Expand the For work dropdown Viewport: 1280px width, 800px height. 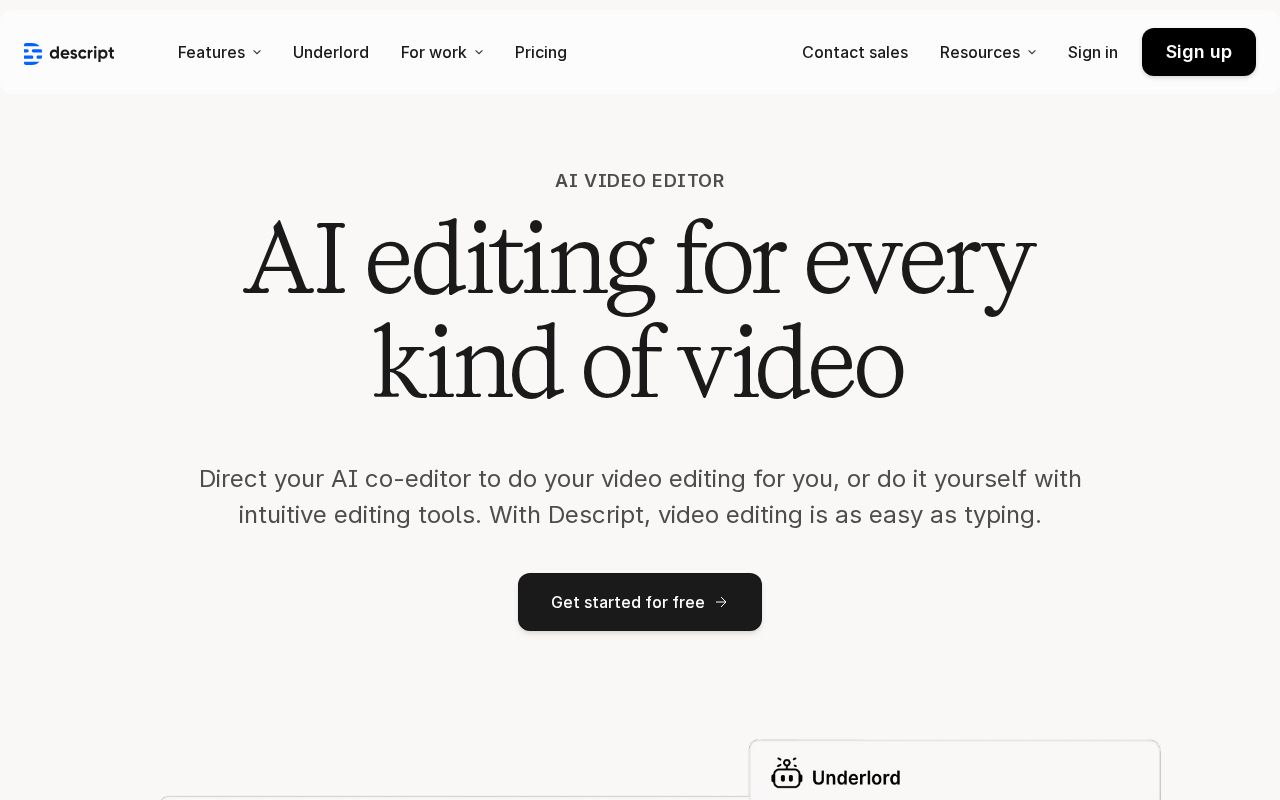tap(434, 52)
